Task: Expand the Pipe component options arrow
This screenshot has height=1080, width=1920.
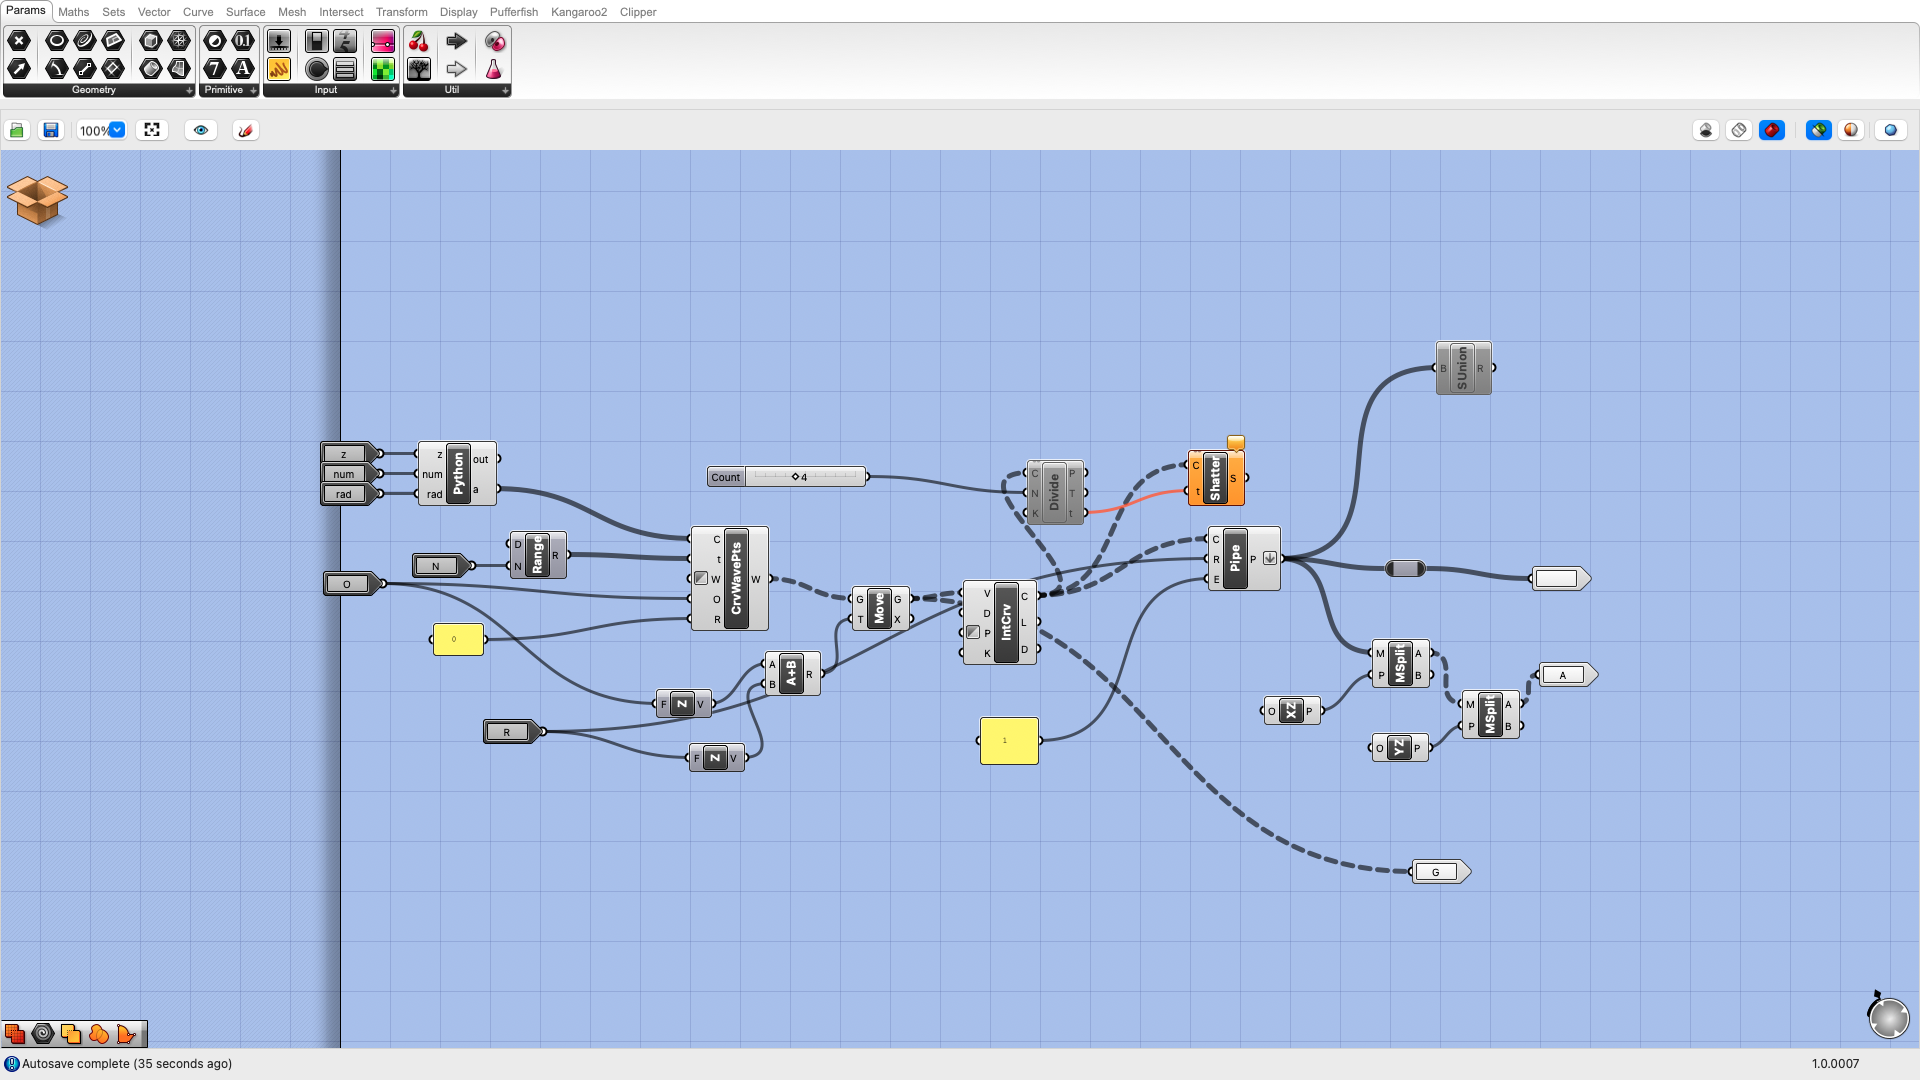Action: click(1270, 559)
